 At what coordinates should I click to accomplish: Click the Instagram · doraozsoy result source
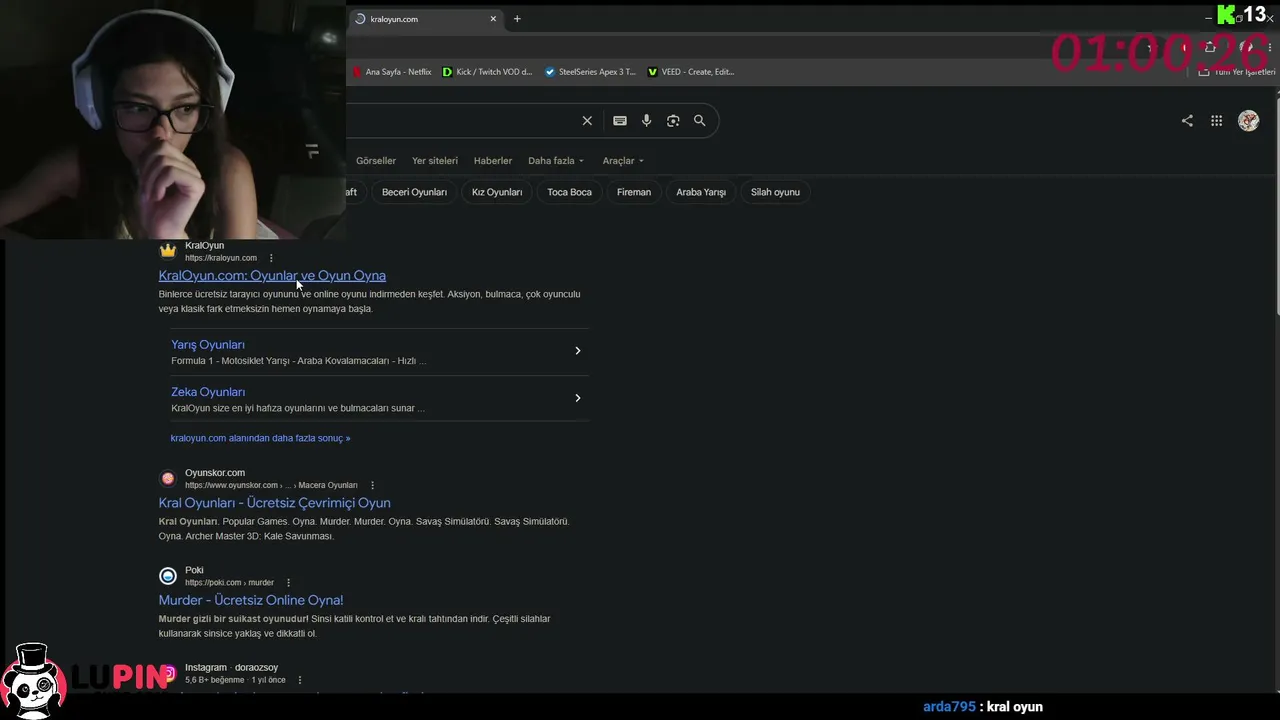pos(232,668)
